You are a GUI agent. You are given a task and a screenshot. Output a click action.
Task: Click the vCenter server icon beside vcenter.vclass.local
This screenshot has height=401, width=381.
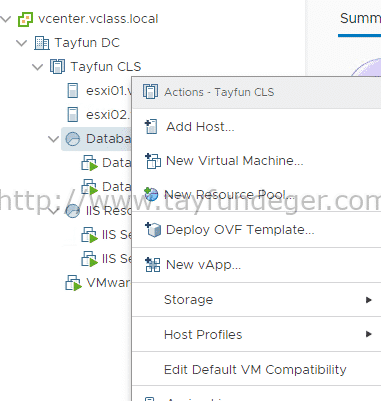pos(25,19)
